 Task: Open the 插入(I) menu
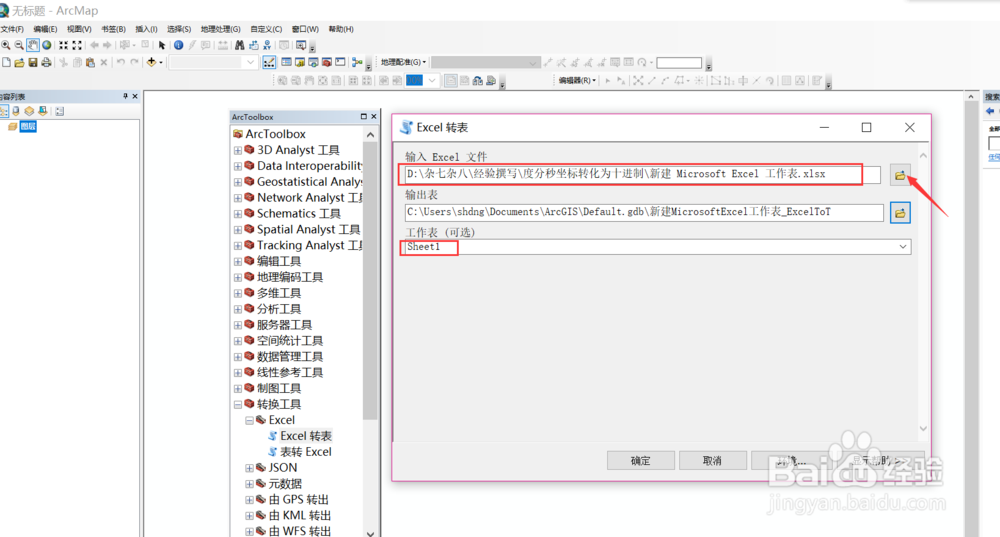coord(146,29)
